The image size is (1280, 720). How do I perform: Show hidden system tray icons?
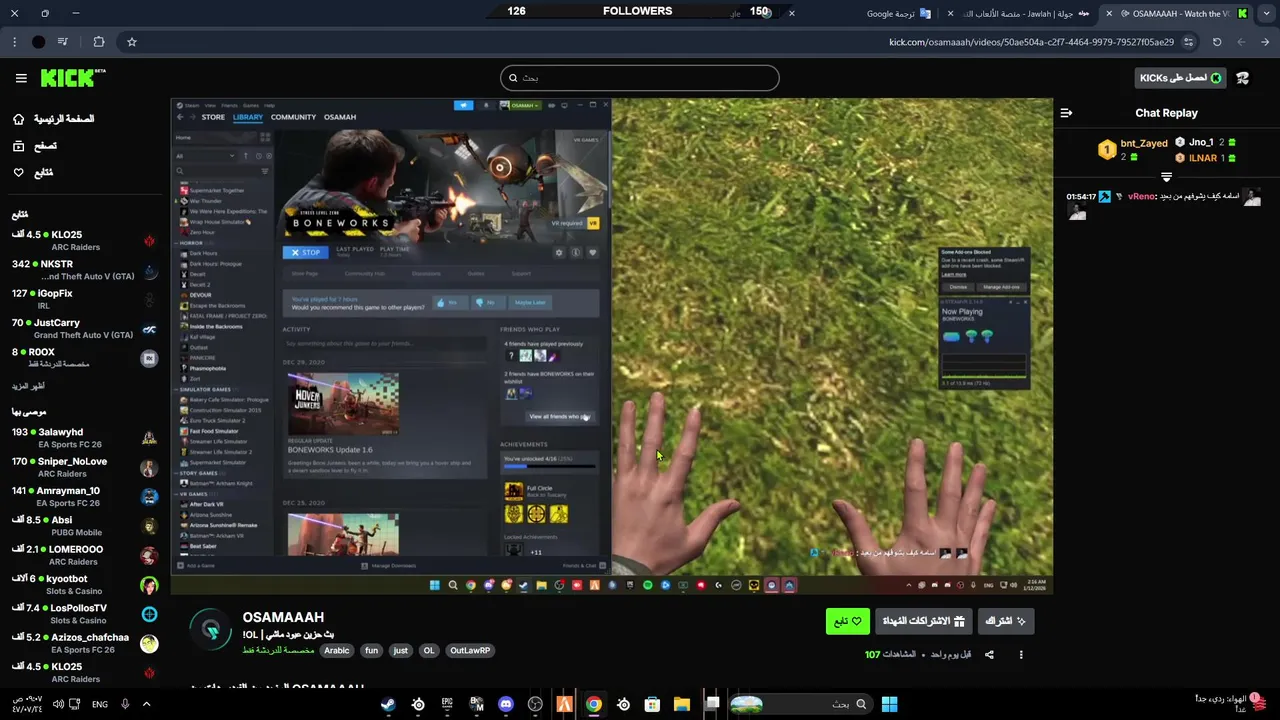tap(146, 704)
